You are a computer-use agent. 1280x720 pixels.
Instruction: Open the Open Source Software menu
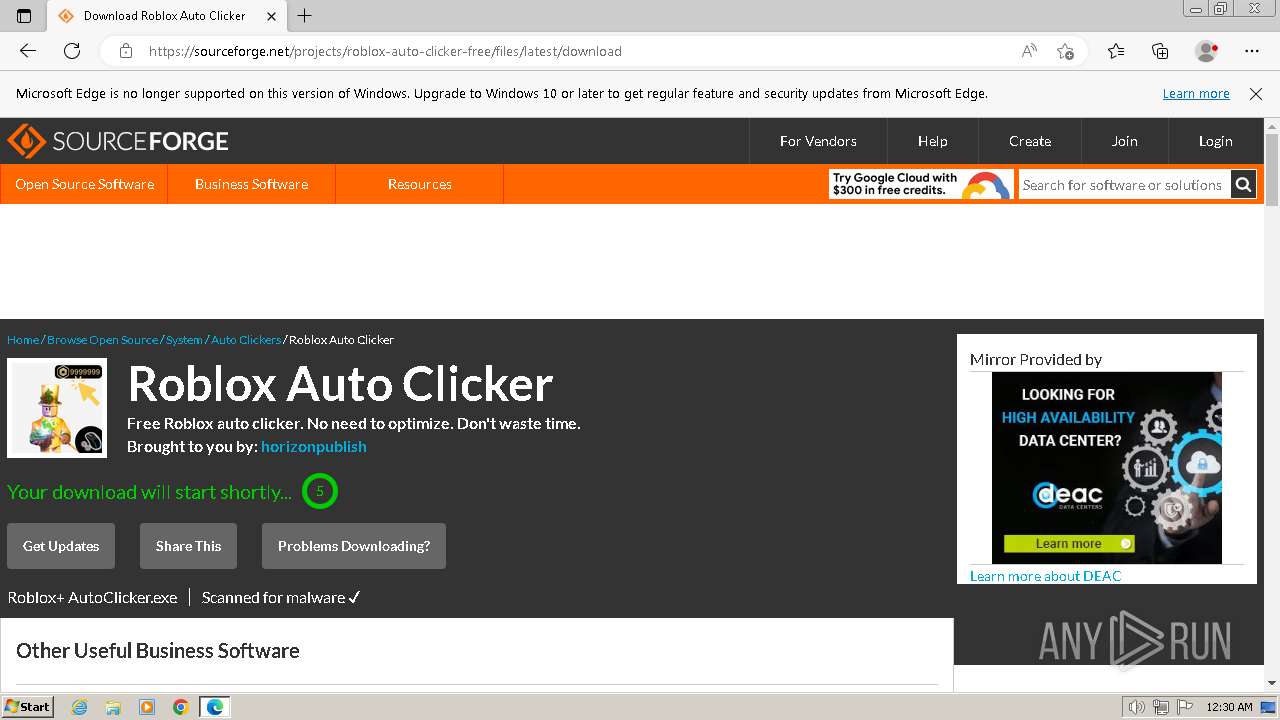click(84, 184)
